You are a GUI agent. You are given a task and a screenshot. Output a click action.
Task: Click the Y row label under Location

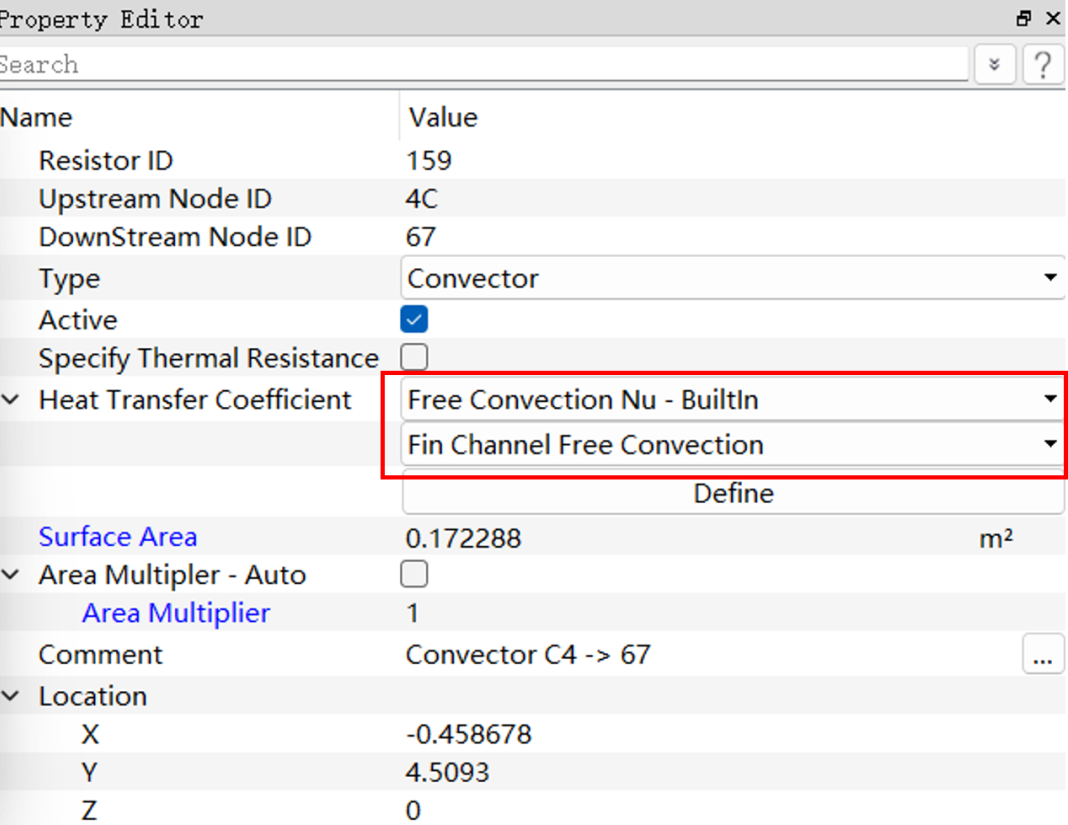pyautogui.click(x=90, y=773)
